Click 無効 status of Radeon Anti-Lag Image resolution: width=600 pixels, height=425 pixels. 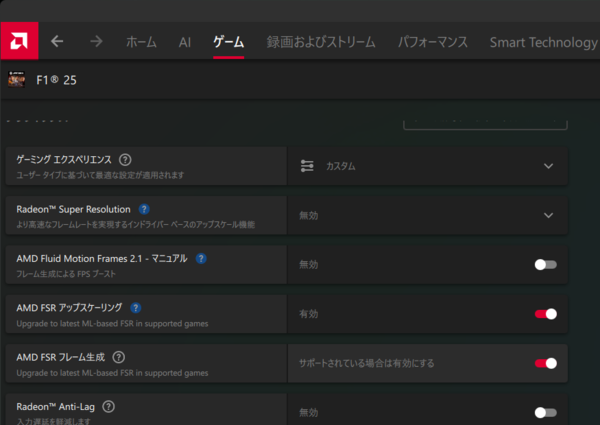pyautogui.click(x=308, y=413)
